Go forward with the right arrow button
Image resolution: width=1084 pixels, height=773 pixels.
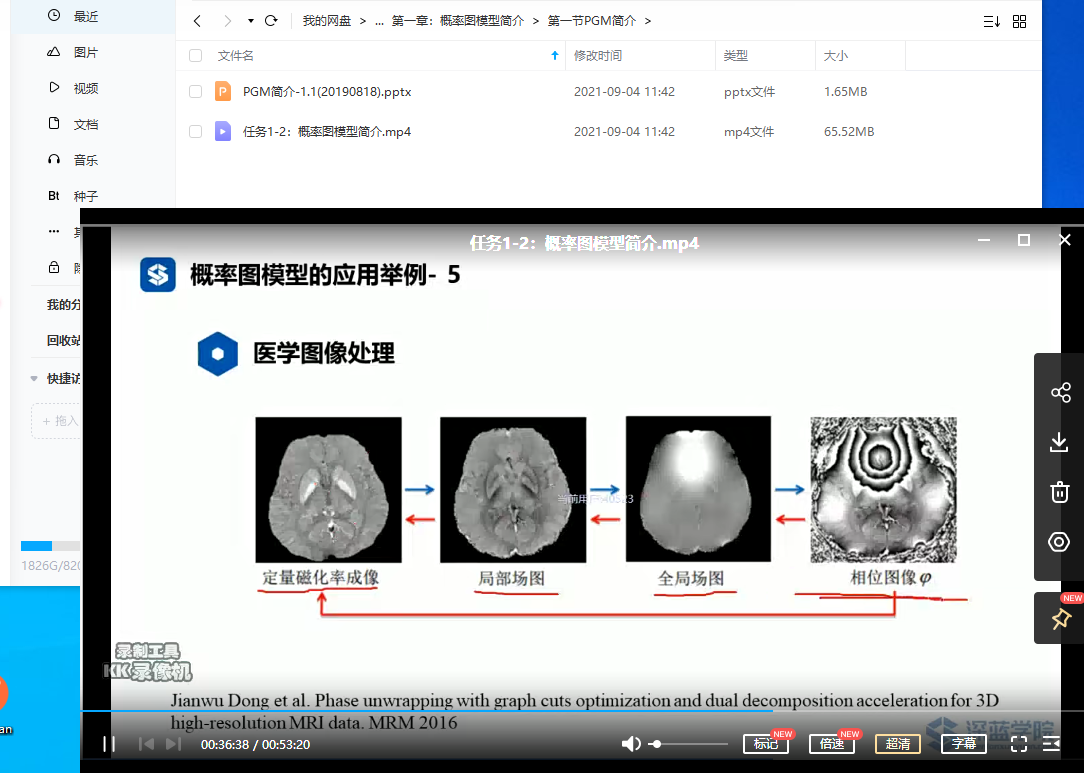tap(227, 21)
